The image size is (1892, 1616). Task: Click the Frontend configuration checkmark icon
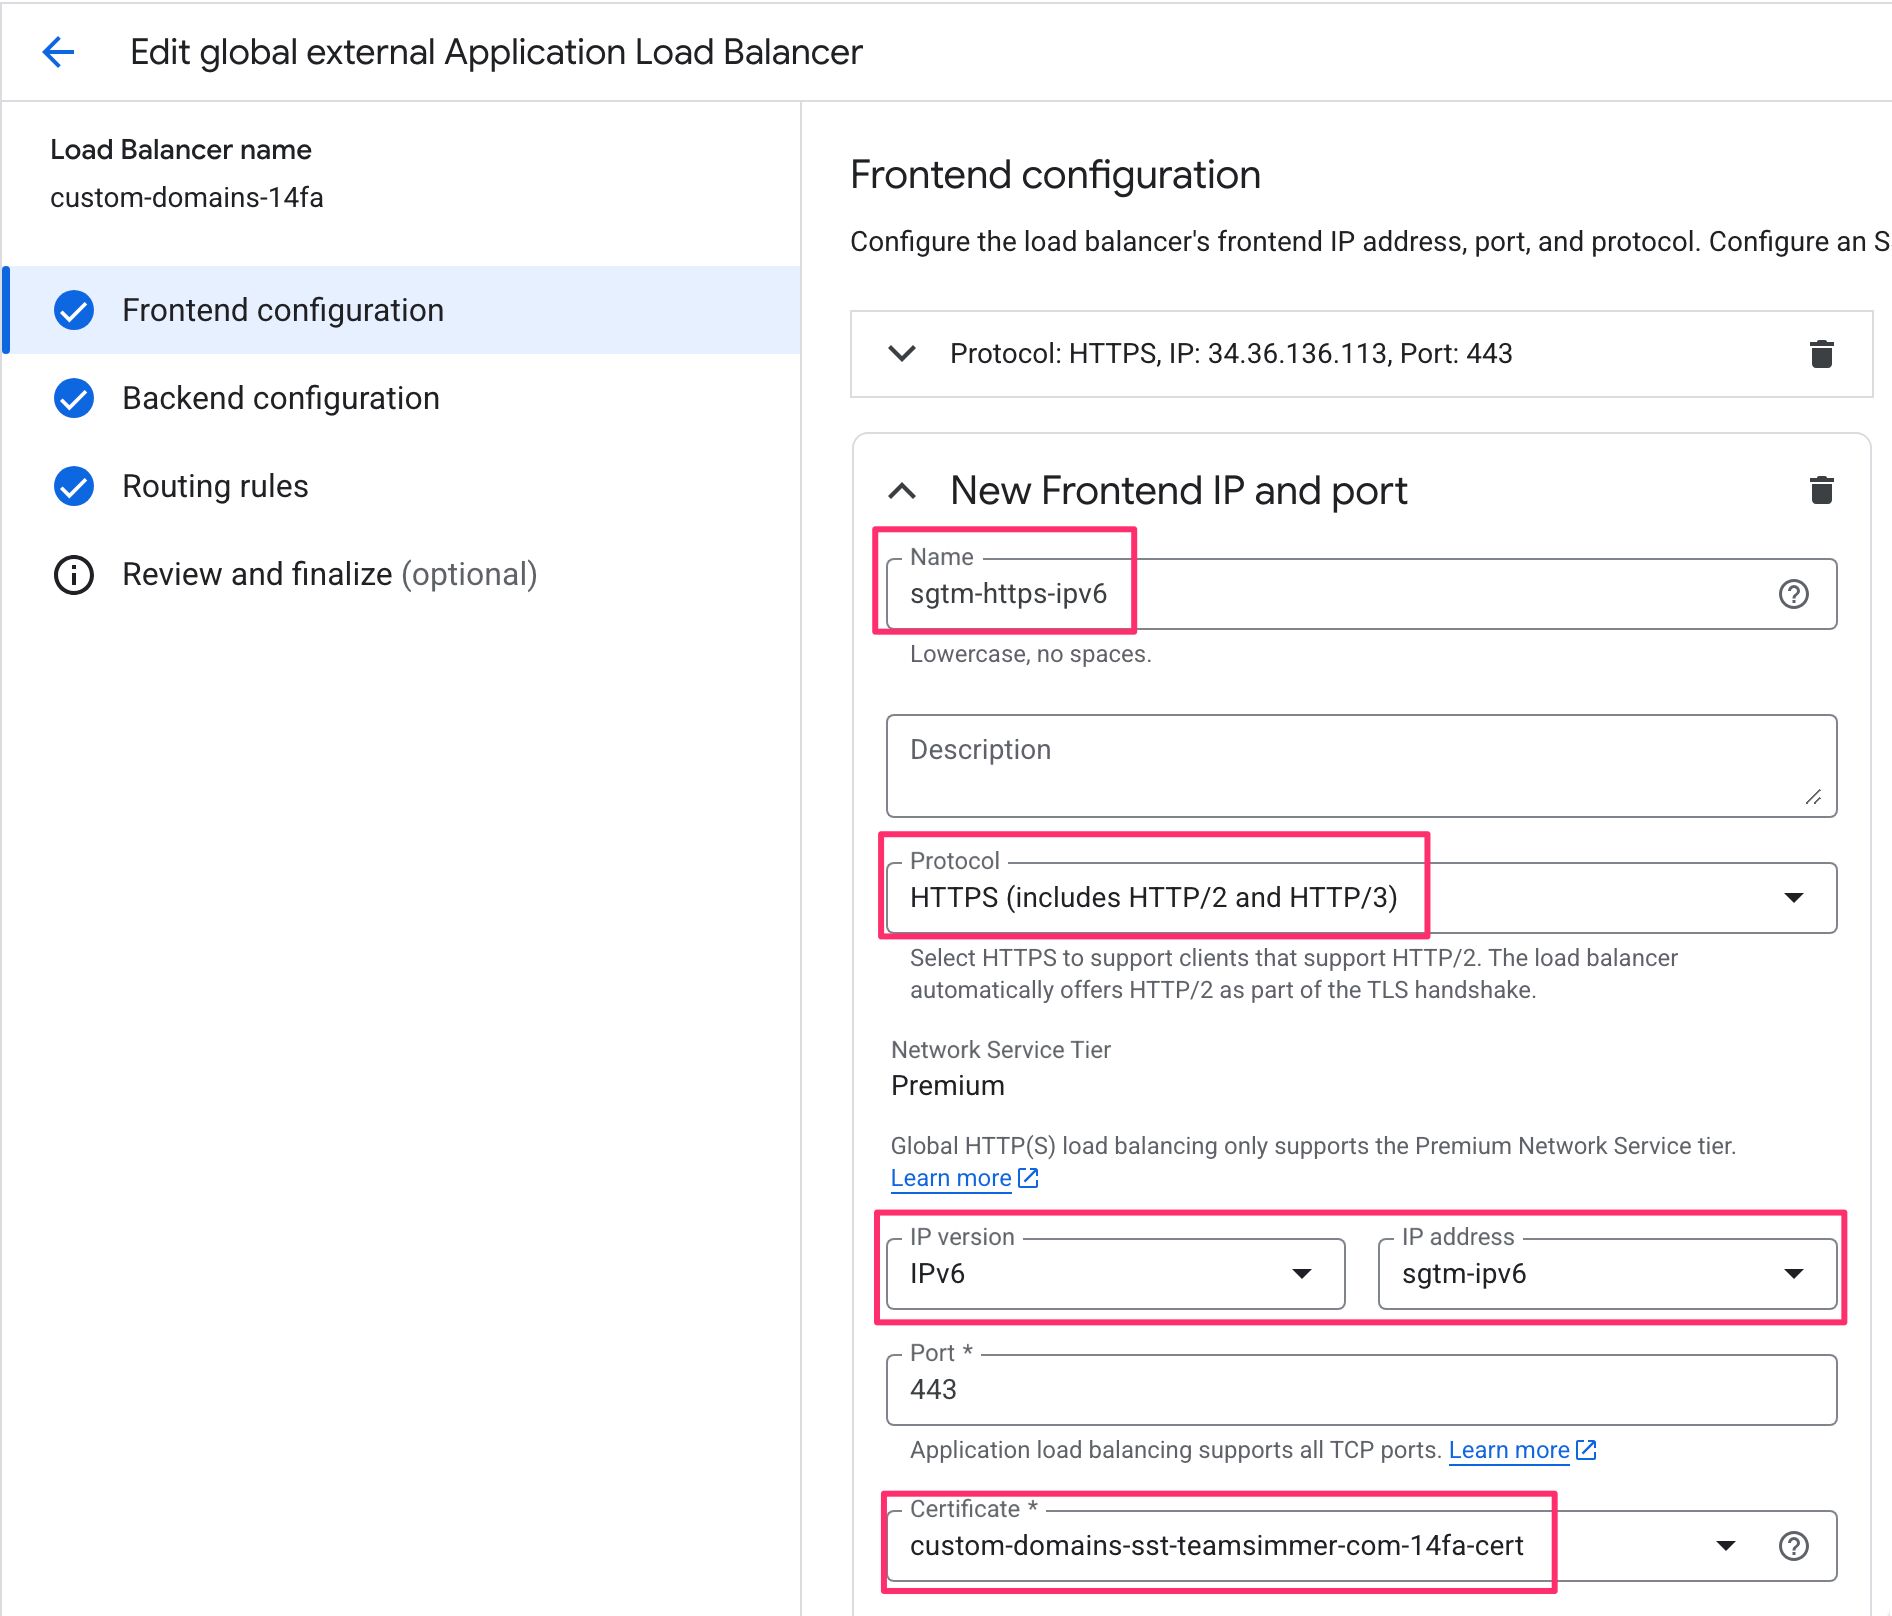click(x=74, y=310)
